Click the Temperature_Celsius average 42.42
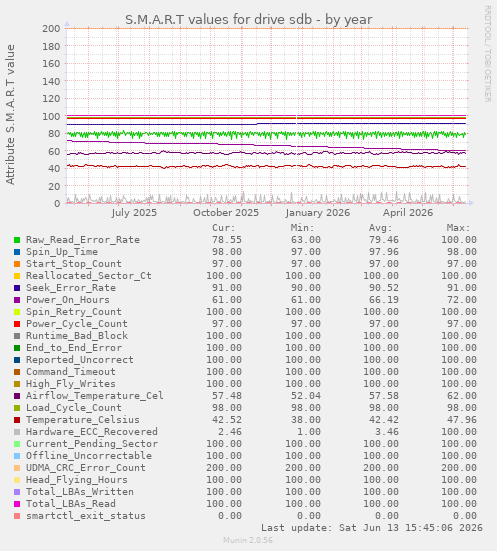This screenshot has width=497, height=551. click(x=383, y=420)
